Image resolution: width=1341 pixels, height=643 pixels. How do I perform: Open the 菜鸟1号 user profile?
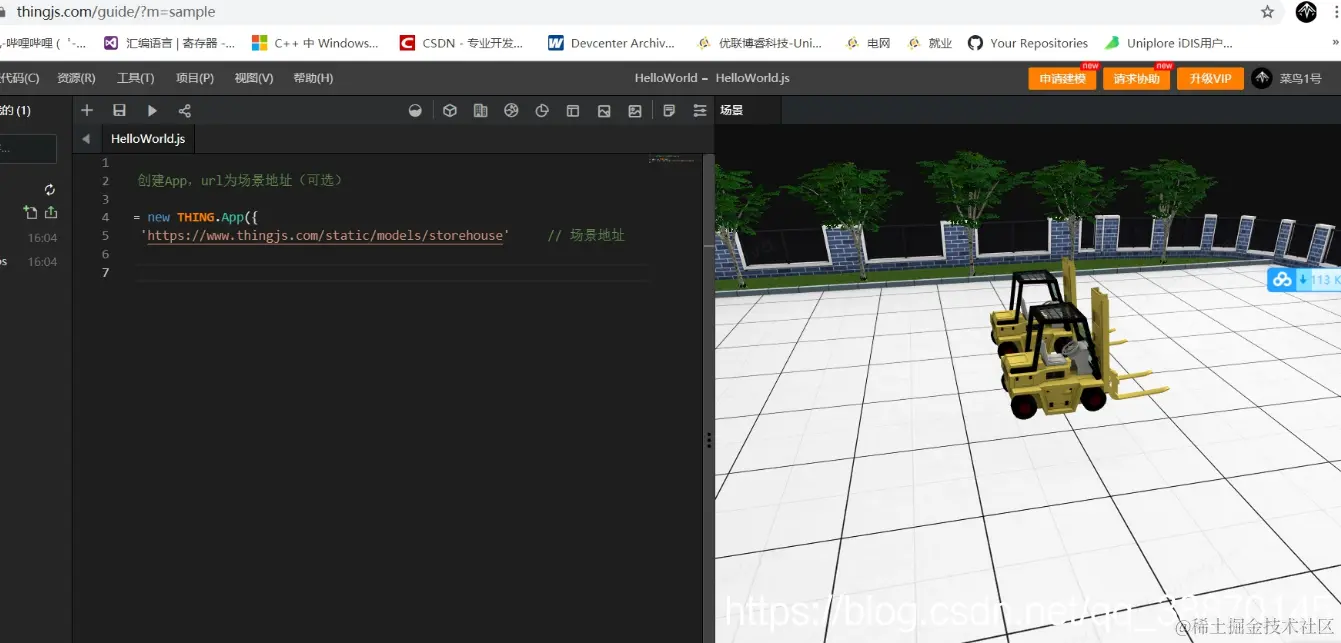pos(1287,78)
